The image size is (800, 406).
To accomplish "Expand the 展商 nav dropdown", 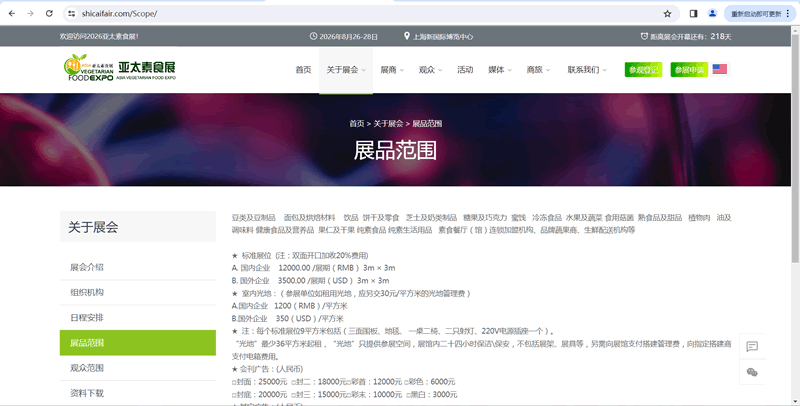I will (390, 70).
